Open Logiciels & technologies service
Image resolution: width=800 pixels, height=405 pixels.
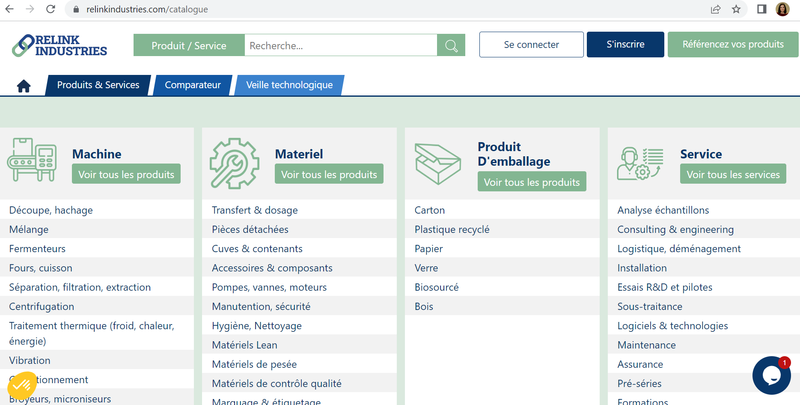click(x=672, y=326)
